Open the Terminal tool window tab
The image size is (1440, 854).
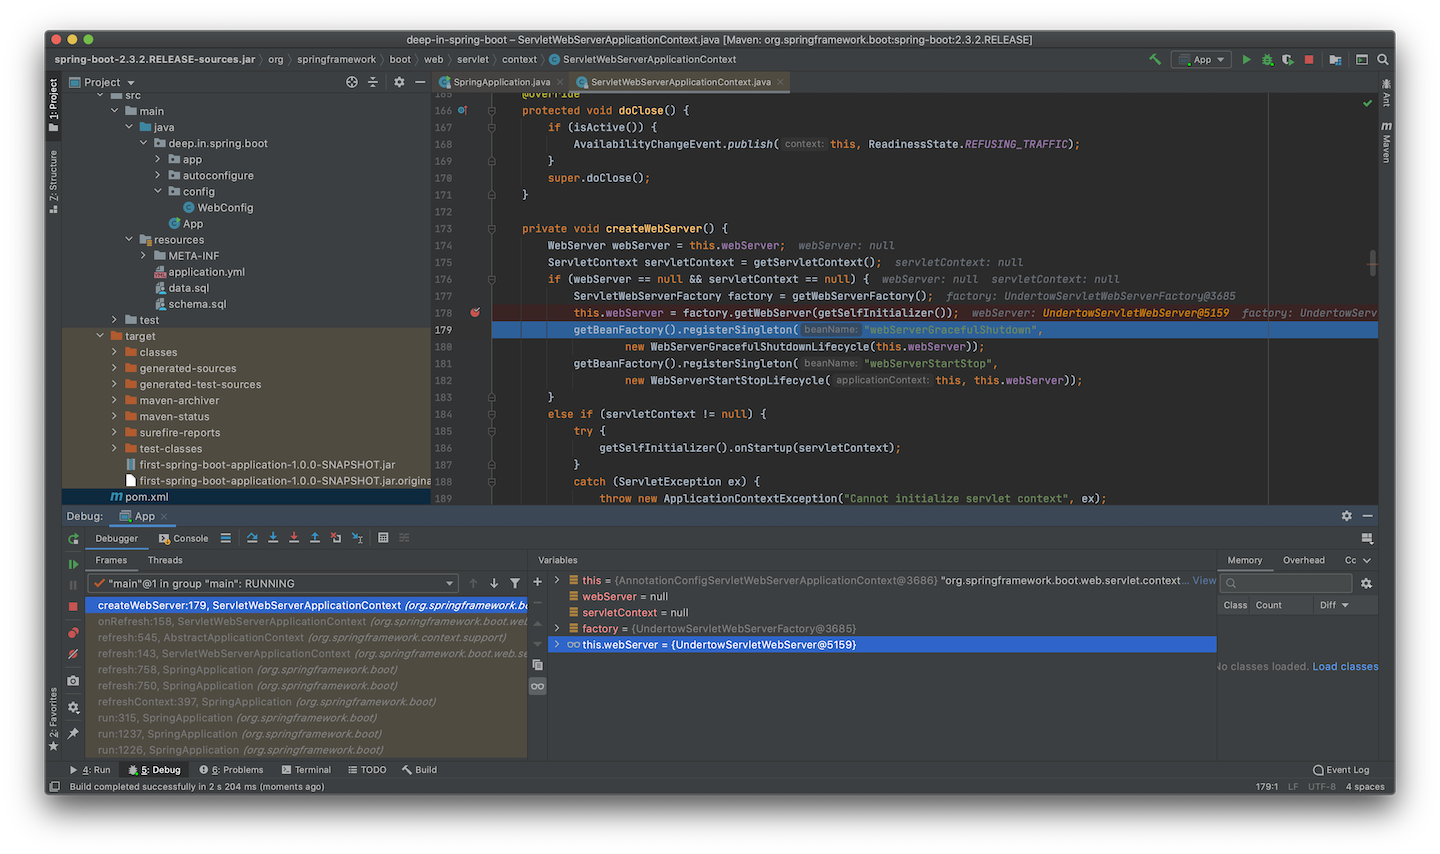[x=306, y=770]
